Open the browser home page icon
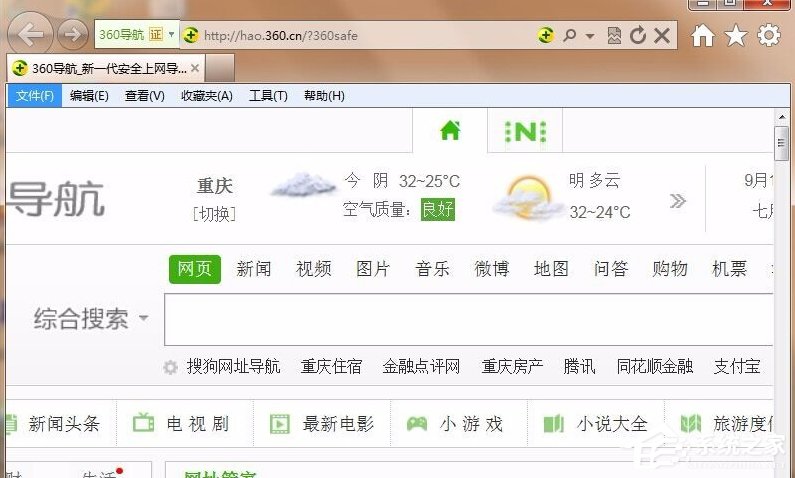Viewport: 795px width, 478px height. click(x=703, y=36)
